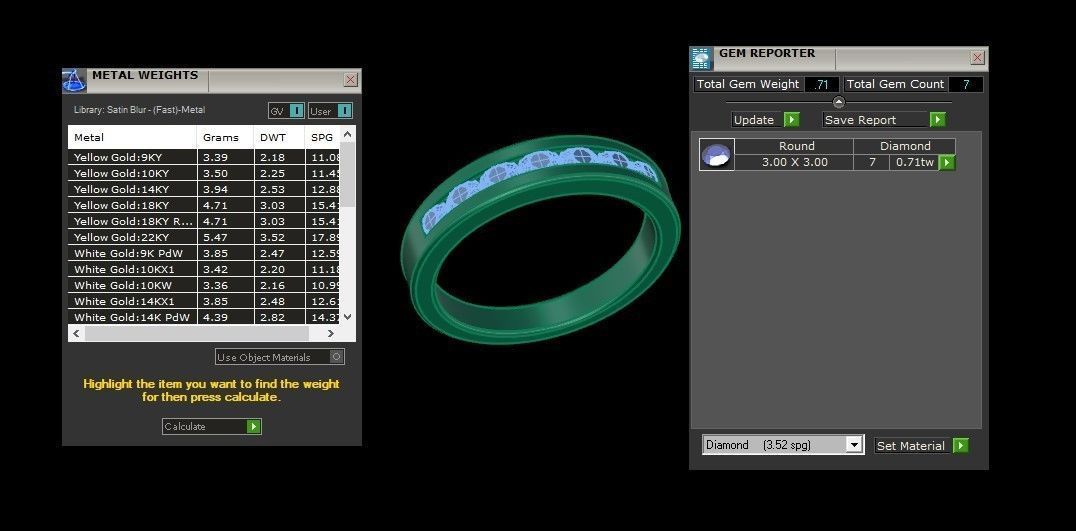This screenshot has height=531, width=1076.
Task: Select the White Gold:9K PdW row
Action: 204,253
